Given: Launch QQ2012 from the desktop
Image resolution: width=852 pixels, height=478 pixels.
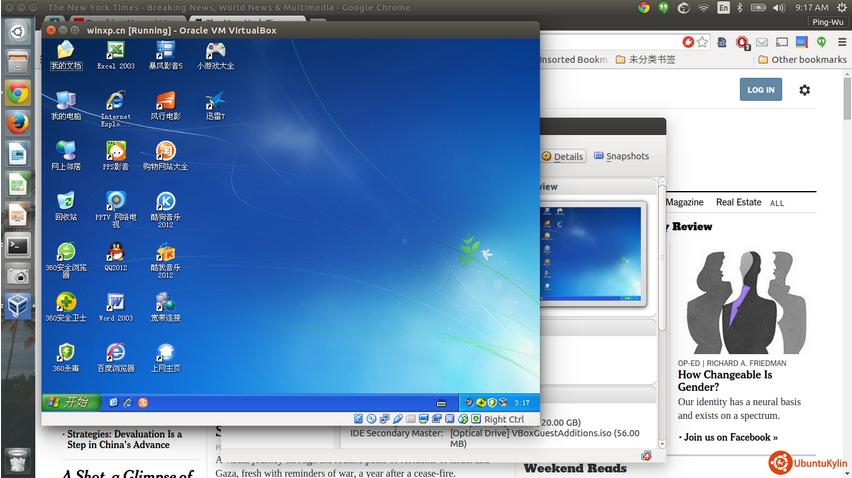Looking at the screenshot, I should [x=115, y=253].
